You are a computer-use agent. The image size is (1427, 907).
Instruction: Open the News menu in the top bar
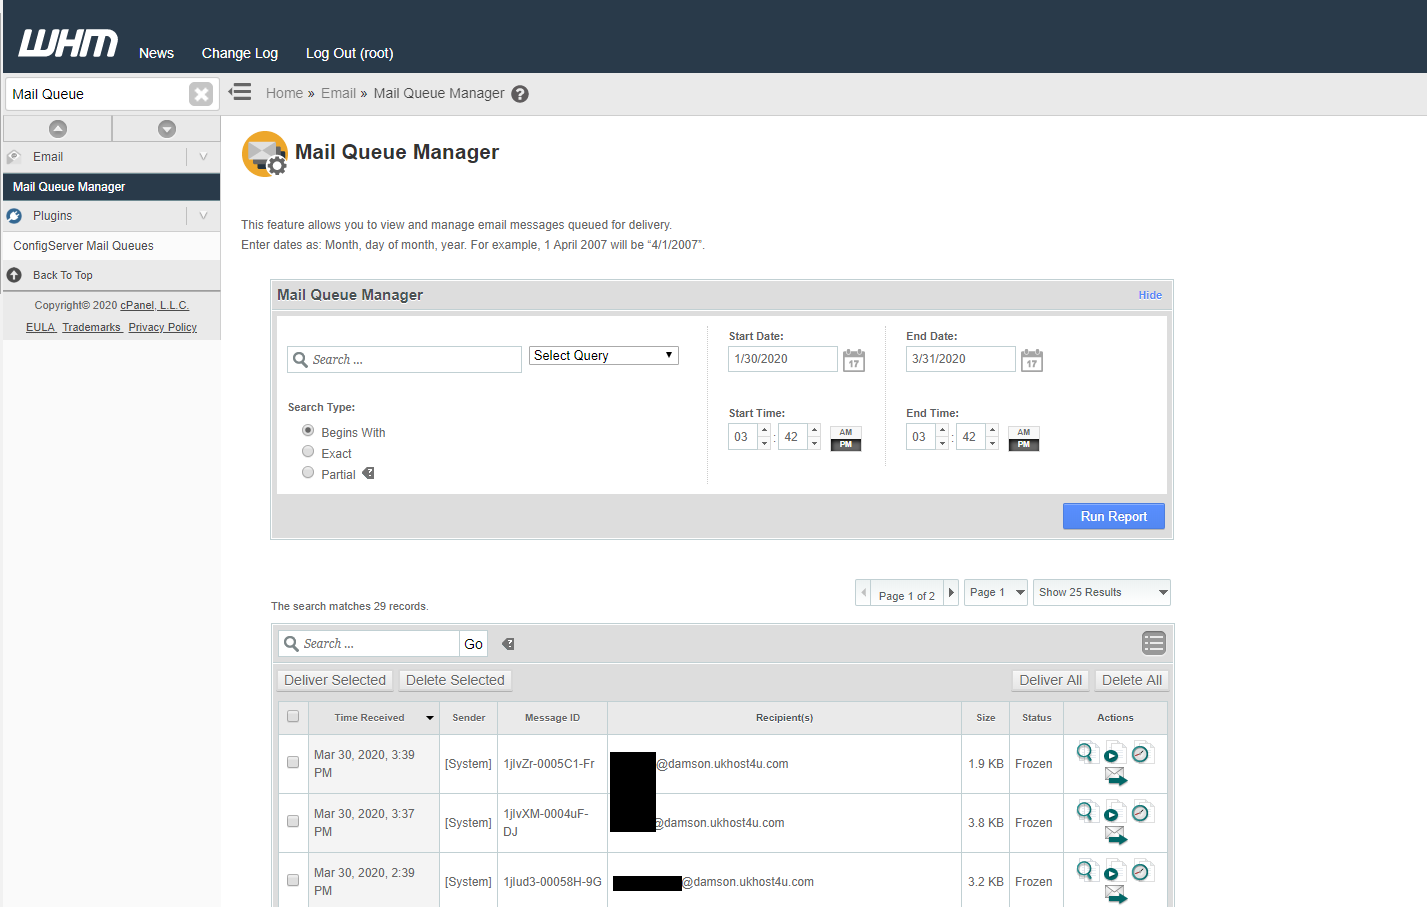(156, 53)
